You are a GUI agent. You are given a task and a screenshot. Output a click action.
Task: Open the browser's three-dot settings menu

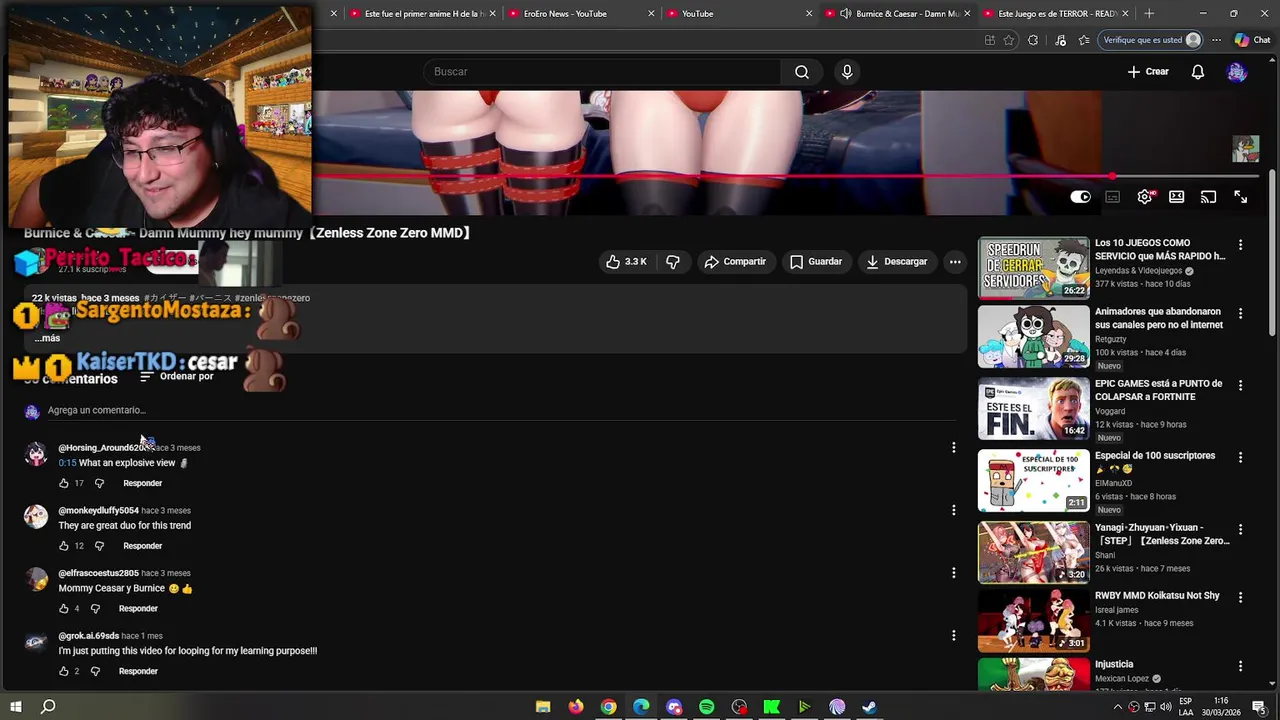pos(1216,40)
